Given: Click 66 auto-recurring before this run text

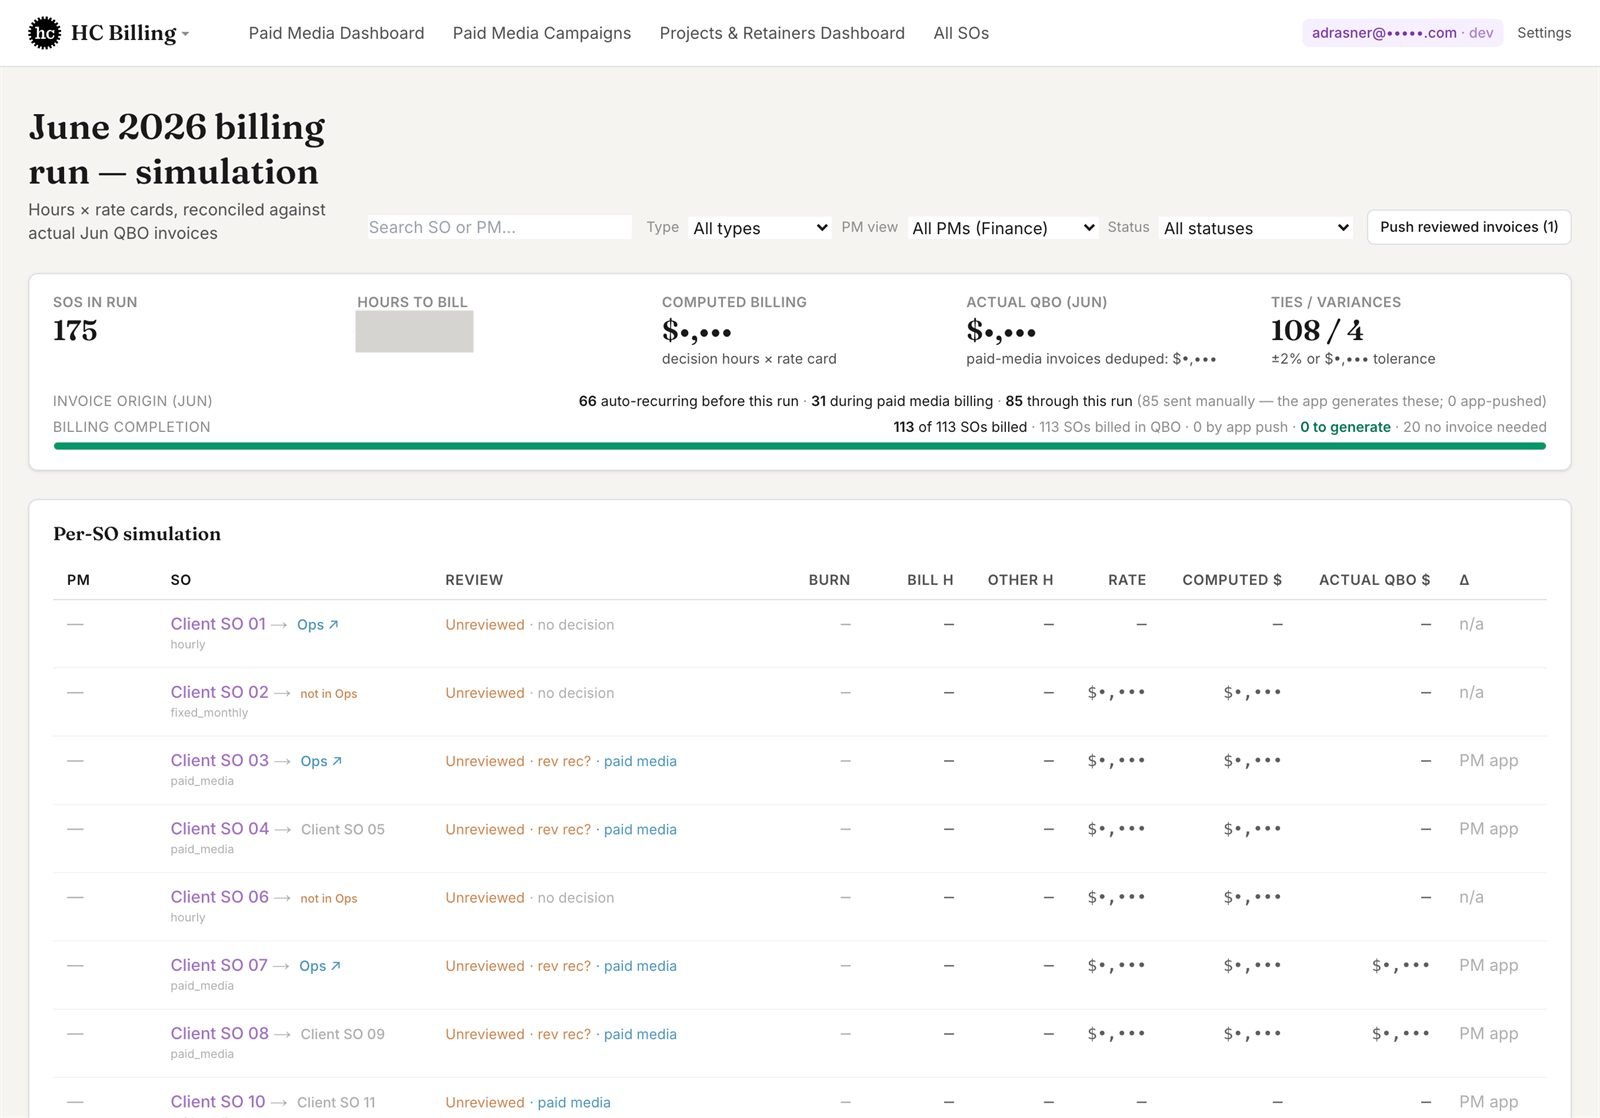Looking at the screenshot, I should (x=688, y=401).
